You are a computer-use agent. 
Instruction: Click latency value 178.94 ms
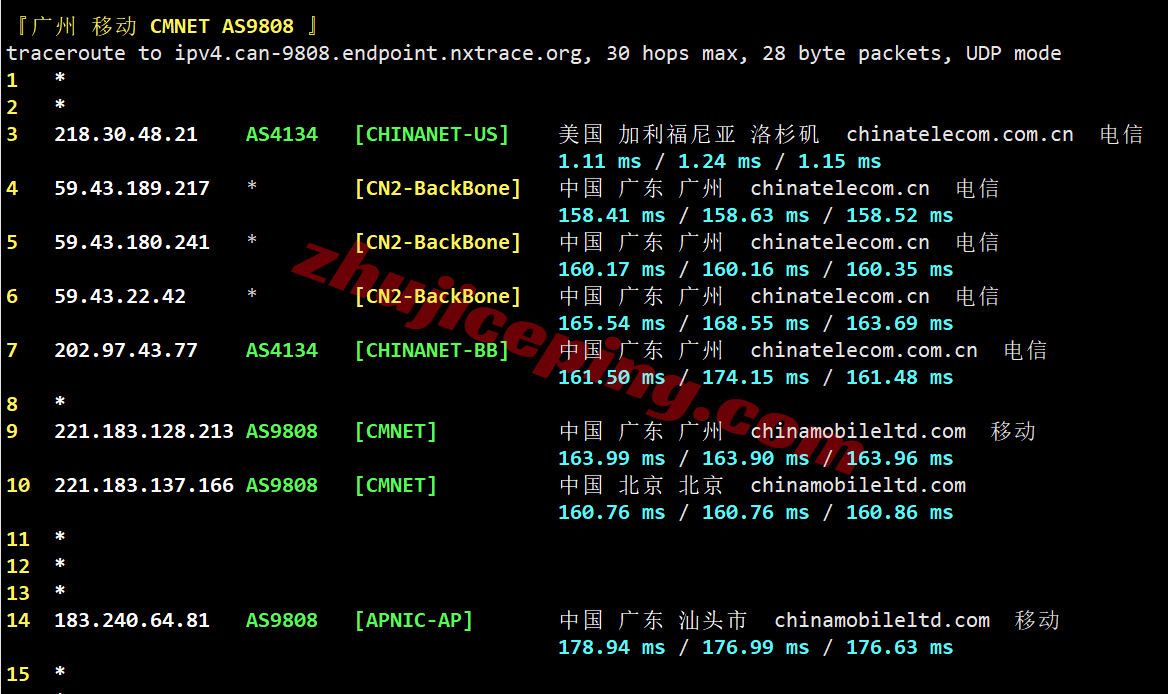coord(612,648)
